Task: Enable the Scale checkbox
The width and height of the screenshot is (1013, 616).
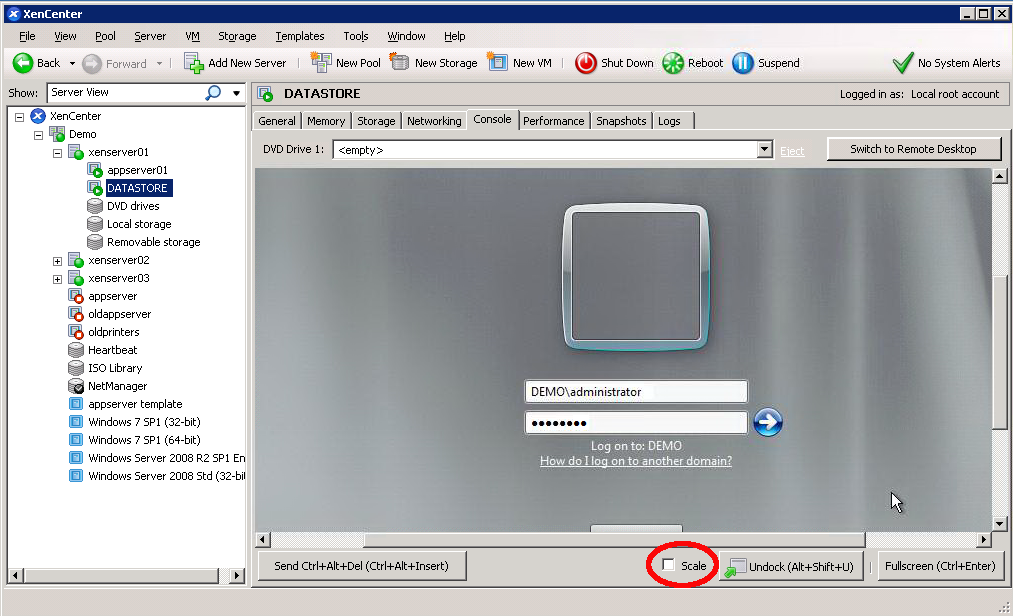Action: click(669, 565)
